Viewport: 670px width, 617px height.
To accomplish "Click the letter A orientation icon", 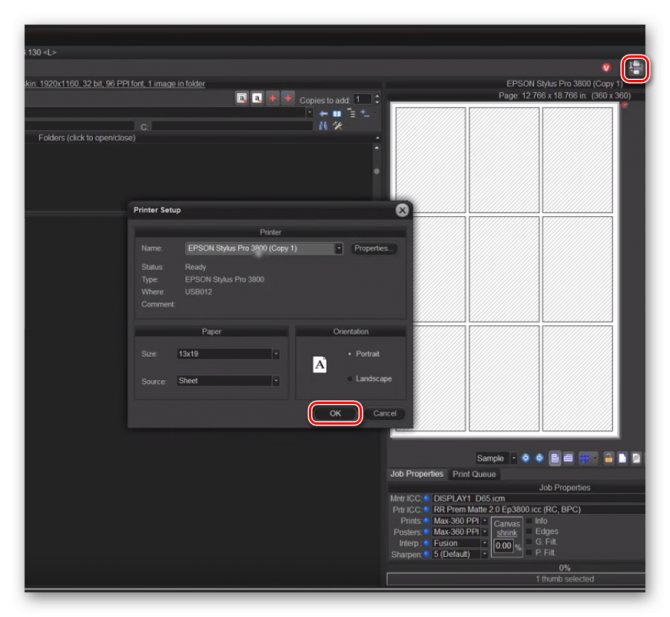I will click(320, 365).
